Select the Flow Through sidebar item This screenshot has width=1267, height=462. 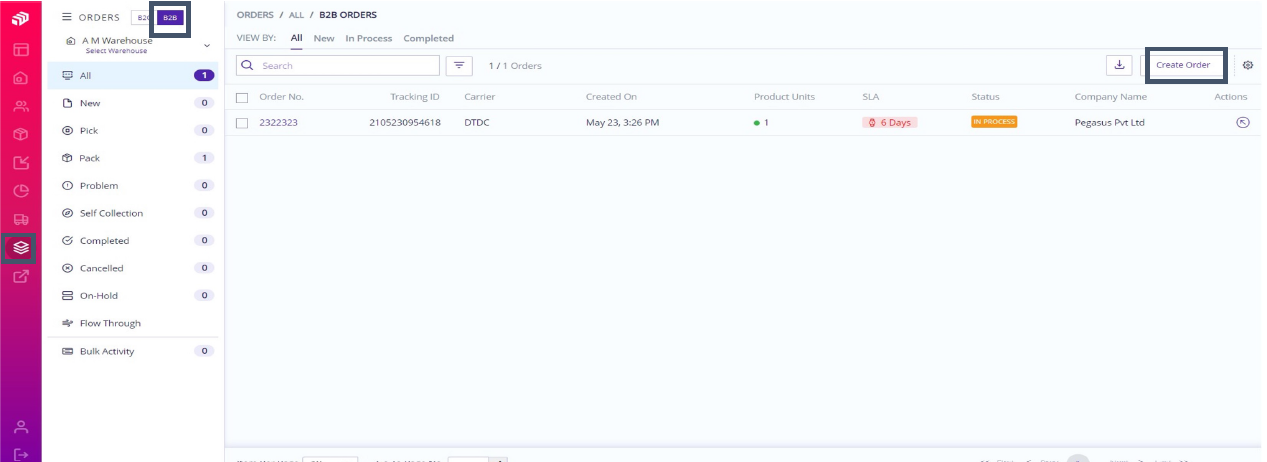tap(137, 323)
